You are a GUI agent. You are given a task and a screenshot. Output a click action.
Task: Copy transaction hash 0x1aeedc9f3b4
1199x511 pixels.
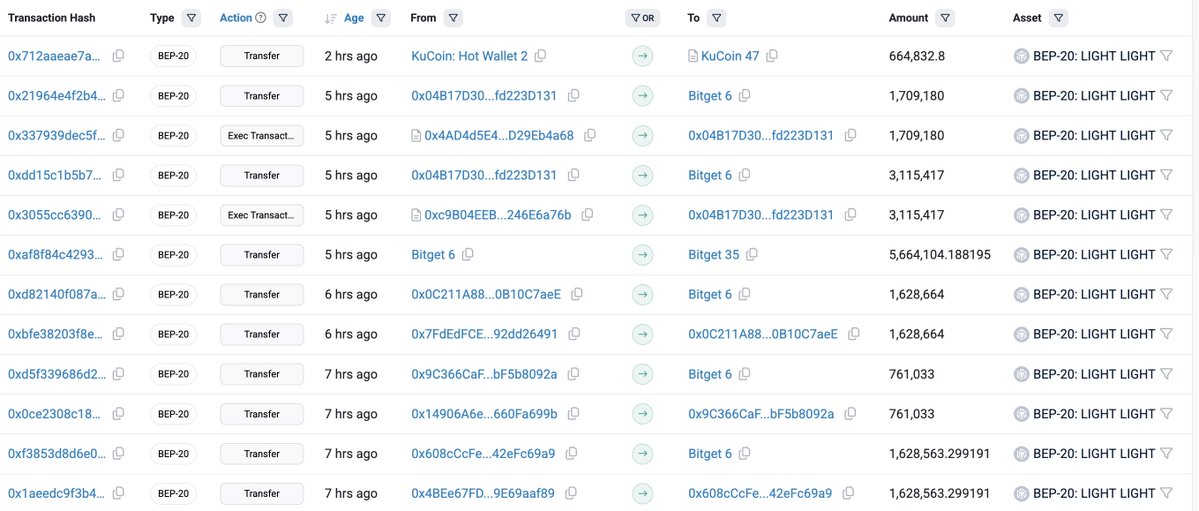(119, 493)
